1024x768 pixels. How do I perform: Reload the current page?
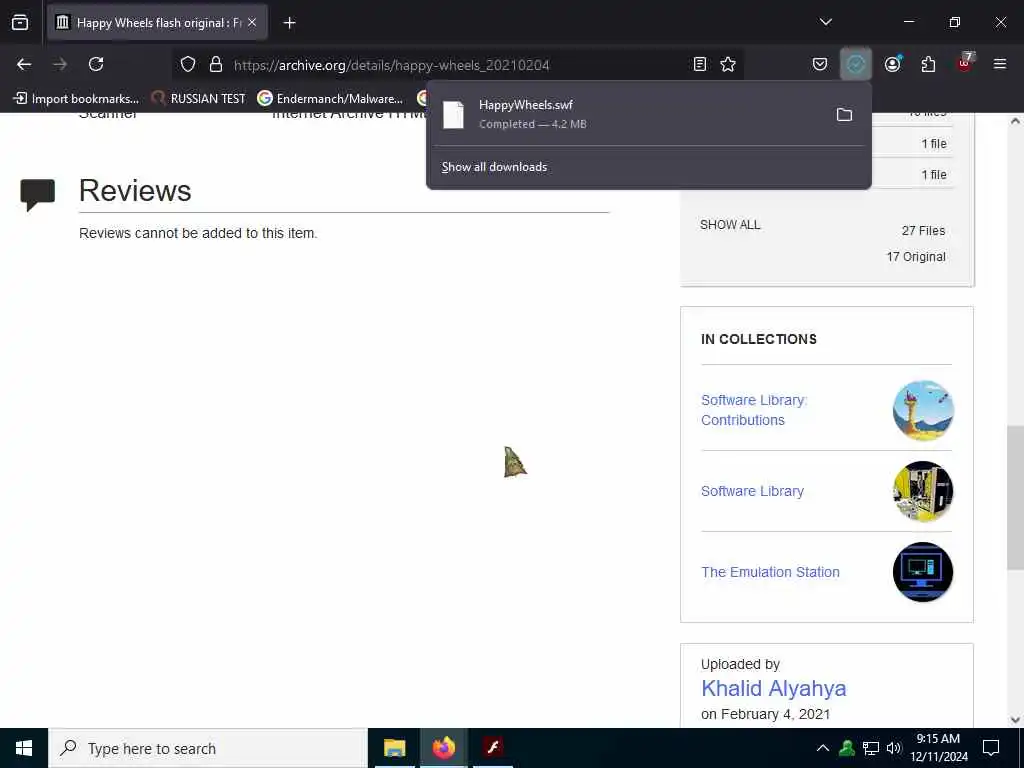[96, 64]
